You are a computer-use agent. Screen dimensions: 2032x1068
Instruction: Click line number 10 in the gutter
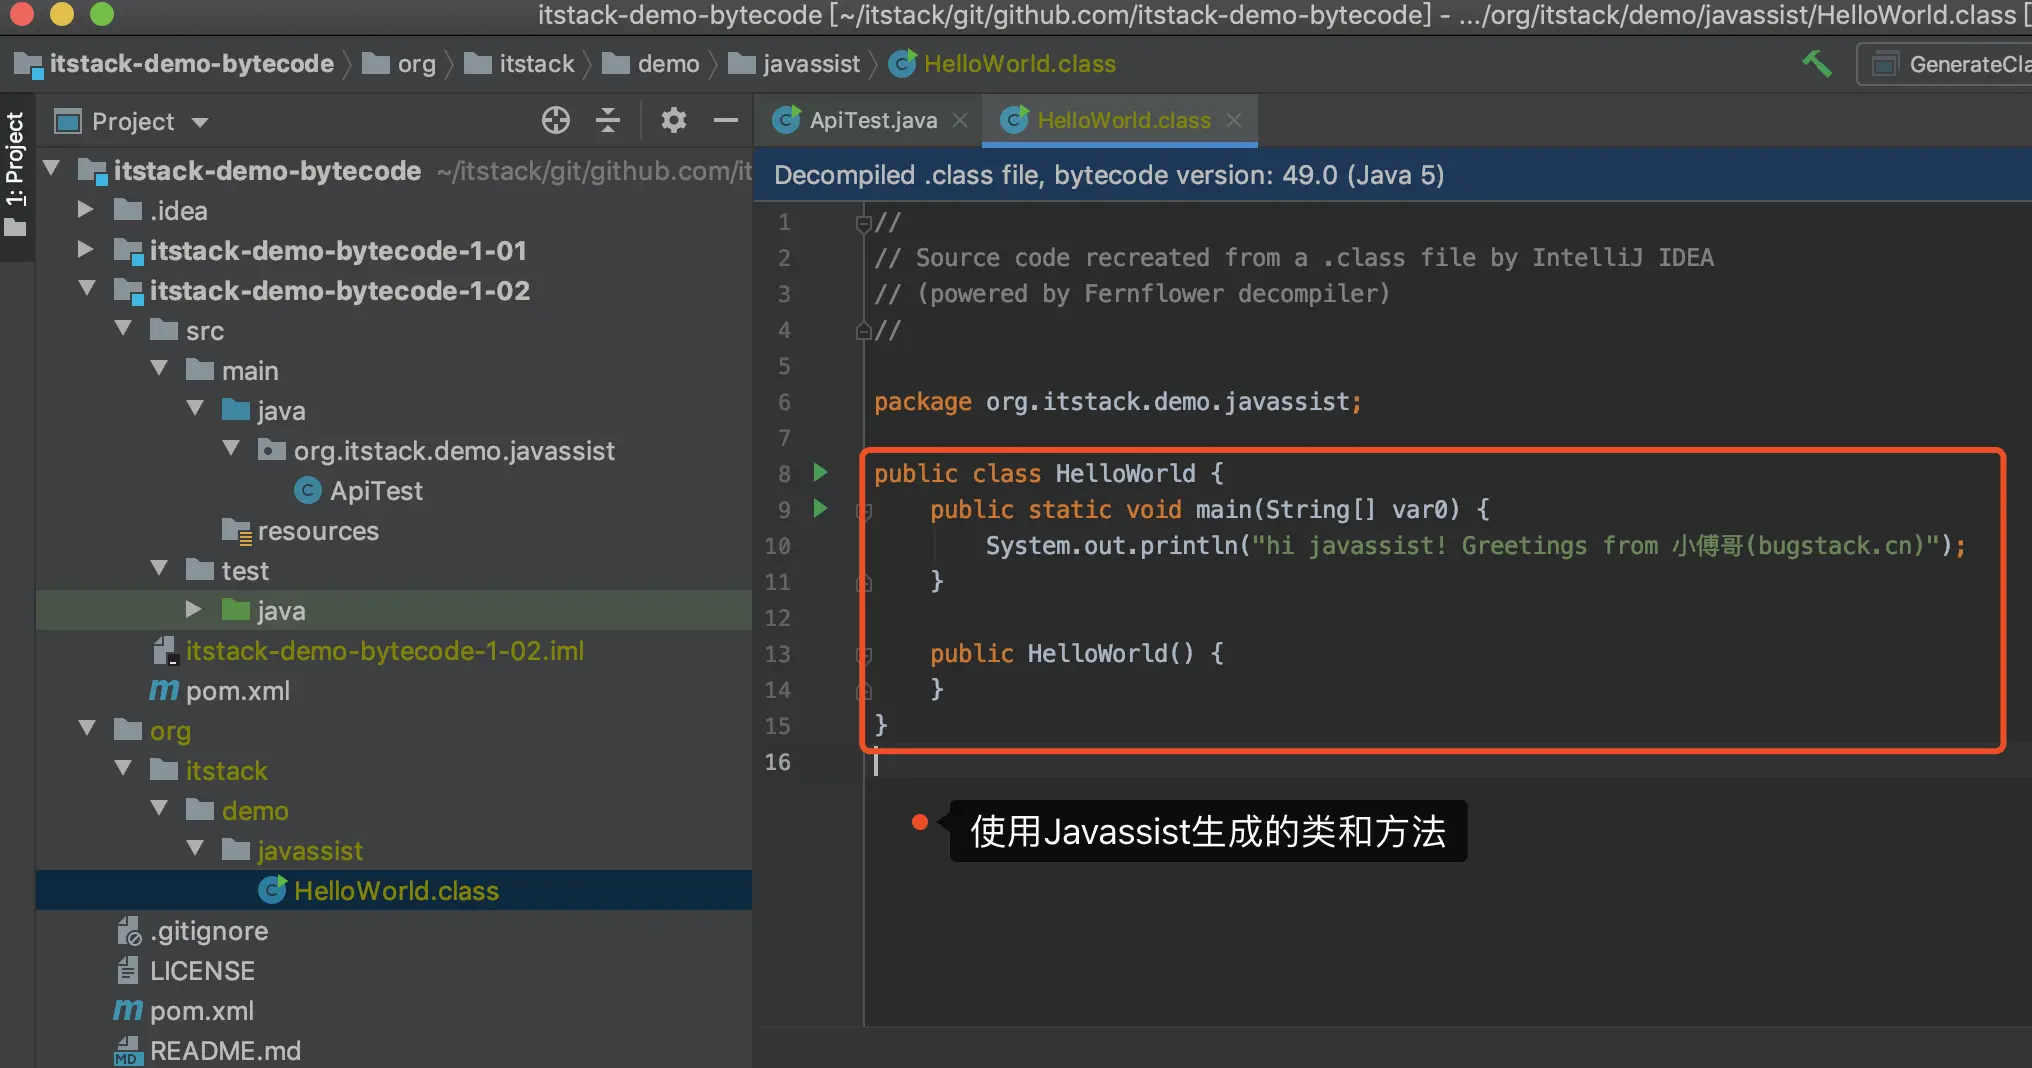coord(777,546)
